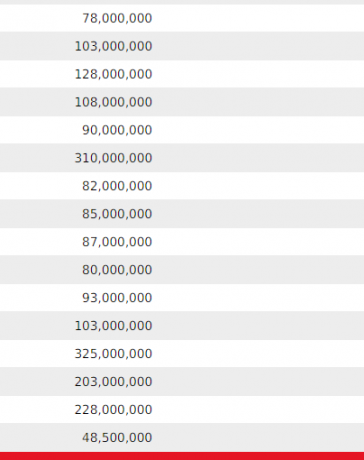Viewport: 364px width, 460px height.
Task: Select the 87,000,000 table value
Action: [x=117, y=242]
